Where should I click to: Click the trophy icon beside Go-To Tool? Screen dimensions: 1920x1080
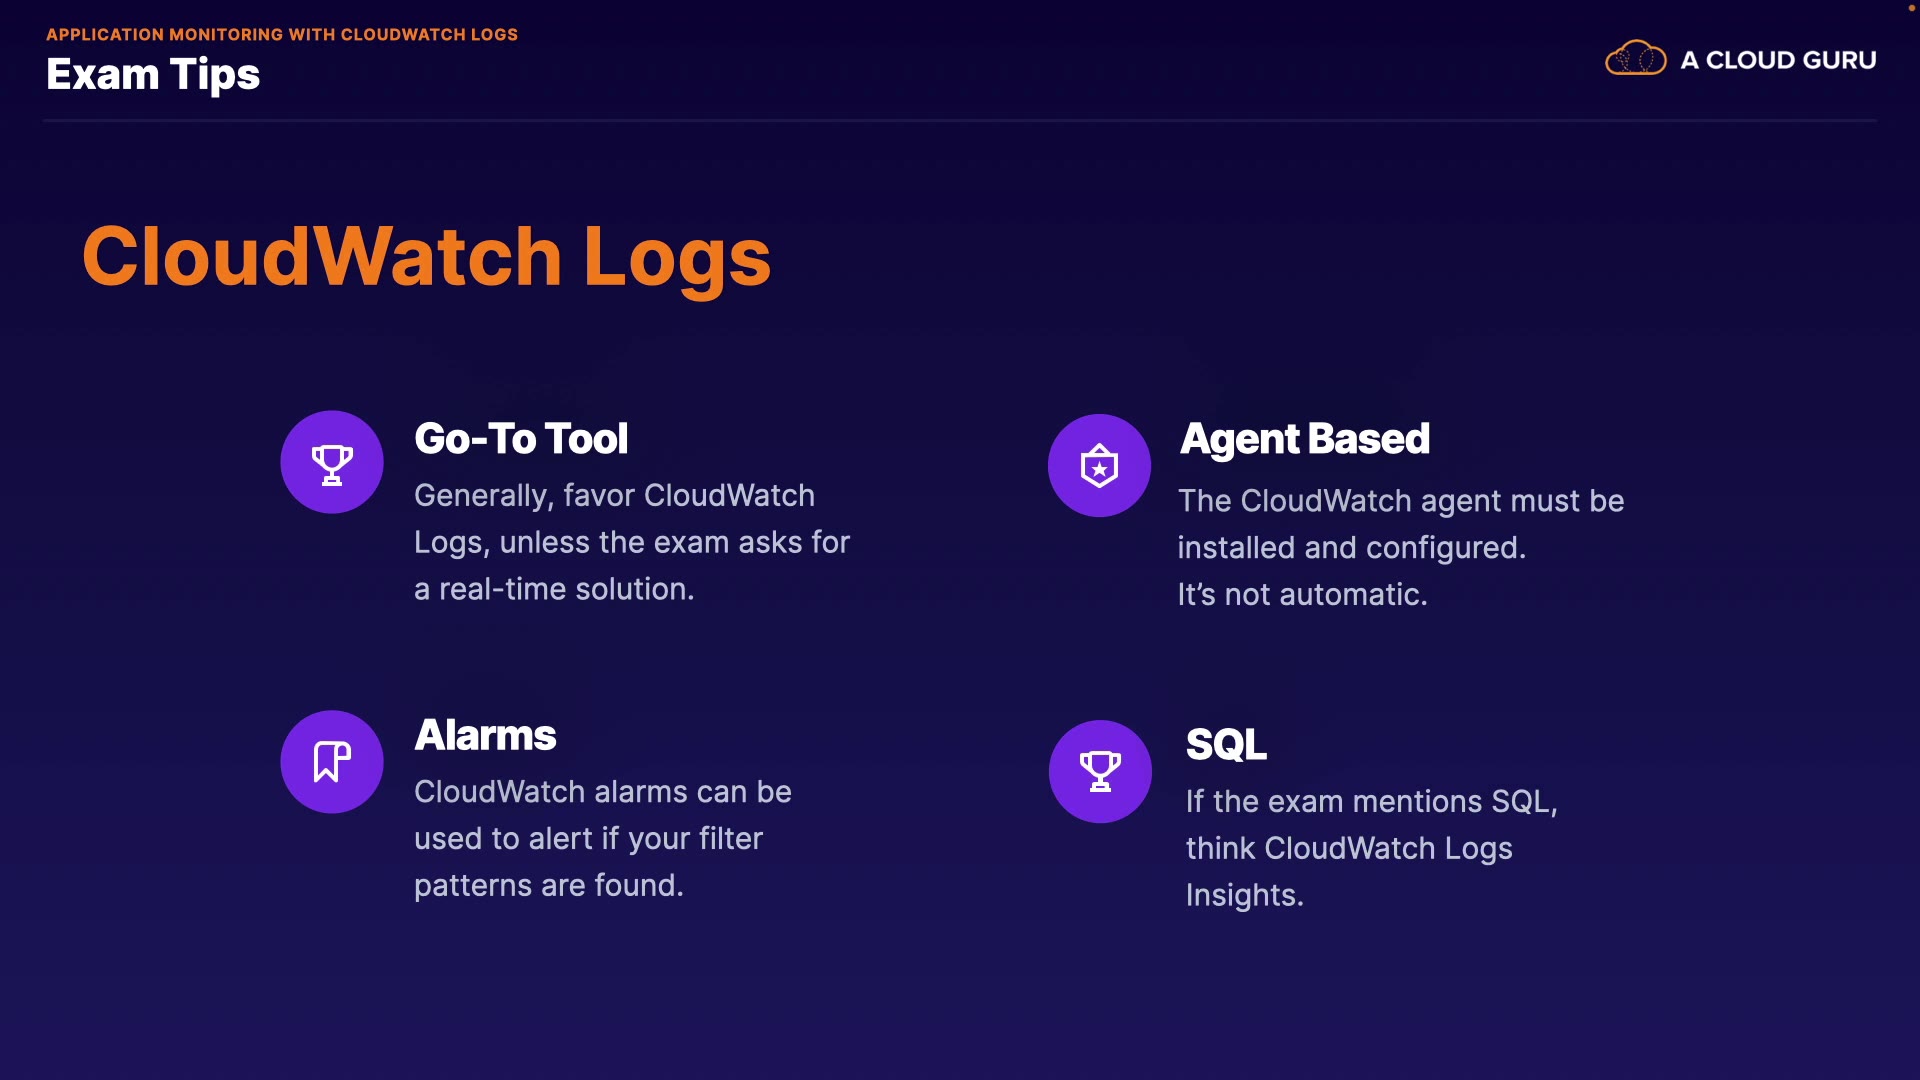pos(332,463)
